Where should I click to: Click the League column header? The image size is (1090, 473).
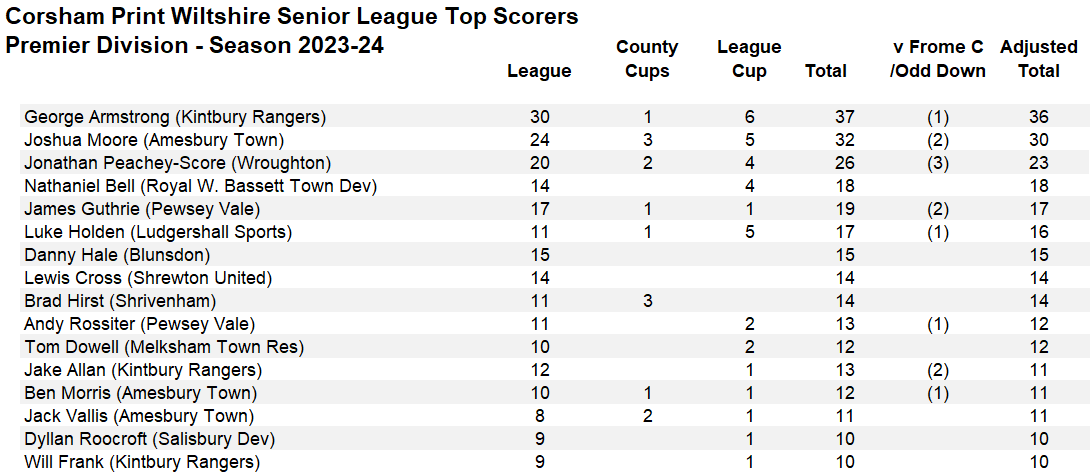[539, 71]
